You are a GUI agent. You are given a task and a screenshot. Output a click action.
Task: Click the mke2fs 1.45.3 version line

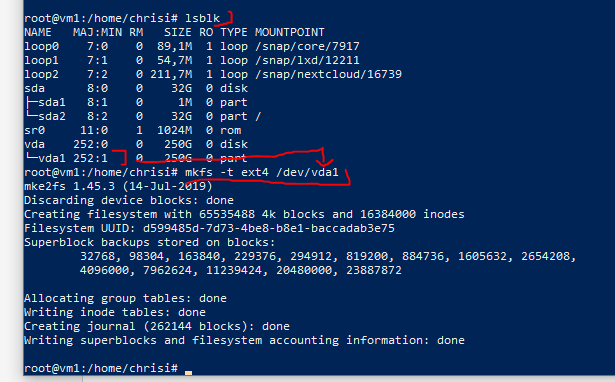point(118,186)
